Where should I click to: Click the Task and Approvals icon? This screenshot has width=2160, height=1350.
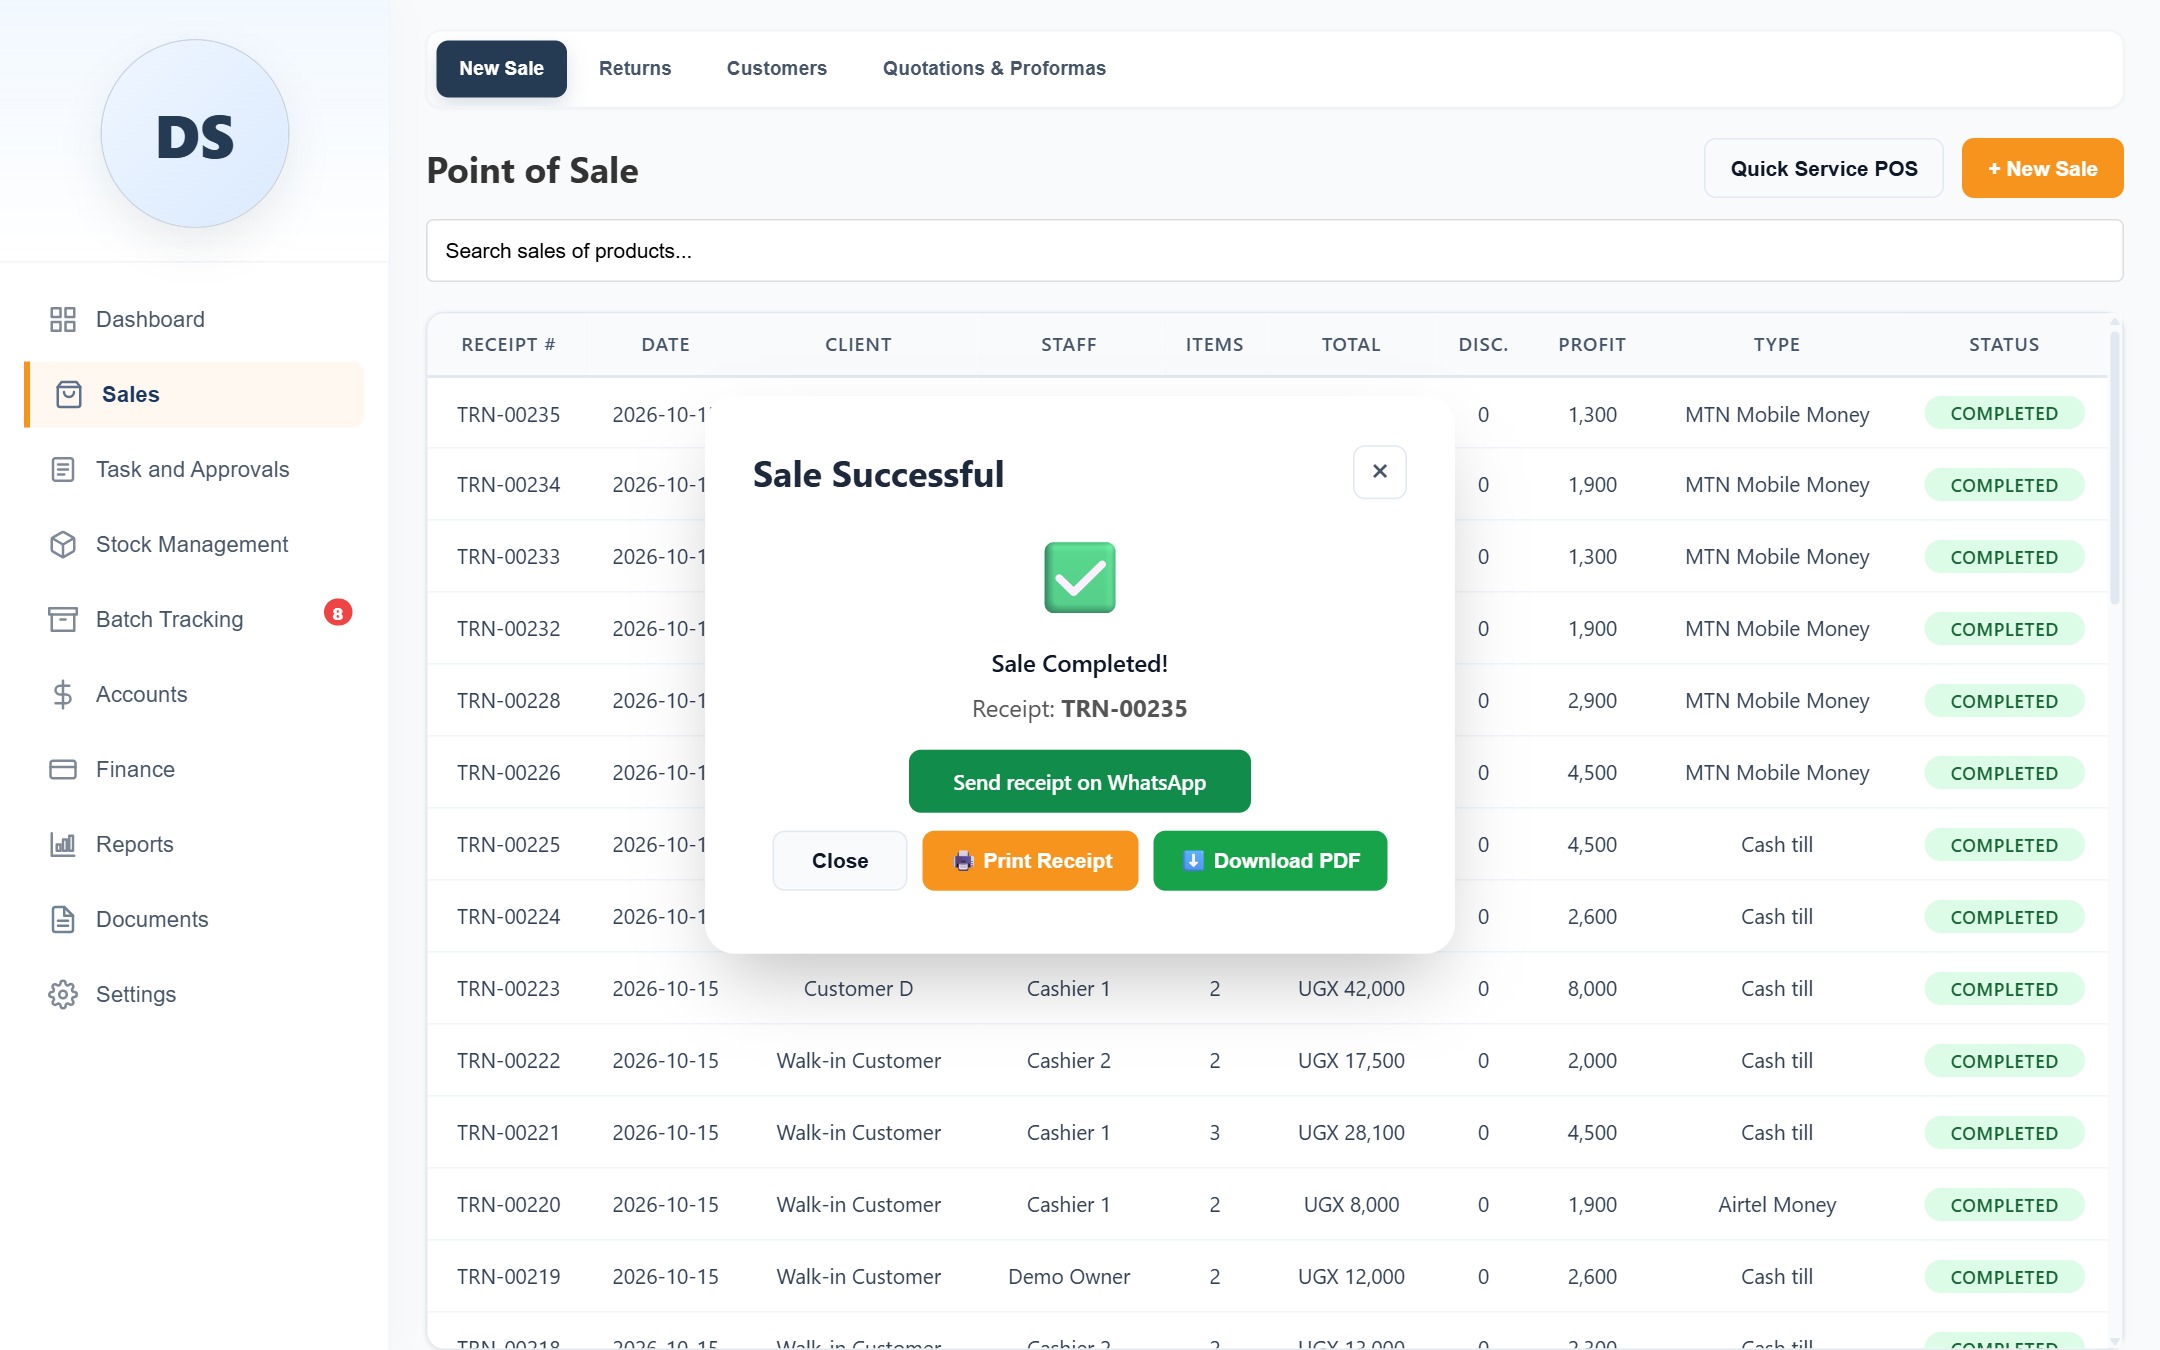pos(63,469)
